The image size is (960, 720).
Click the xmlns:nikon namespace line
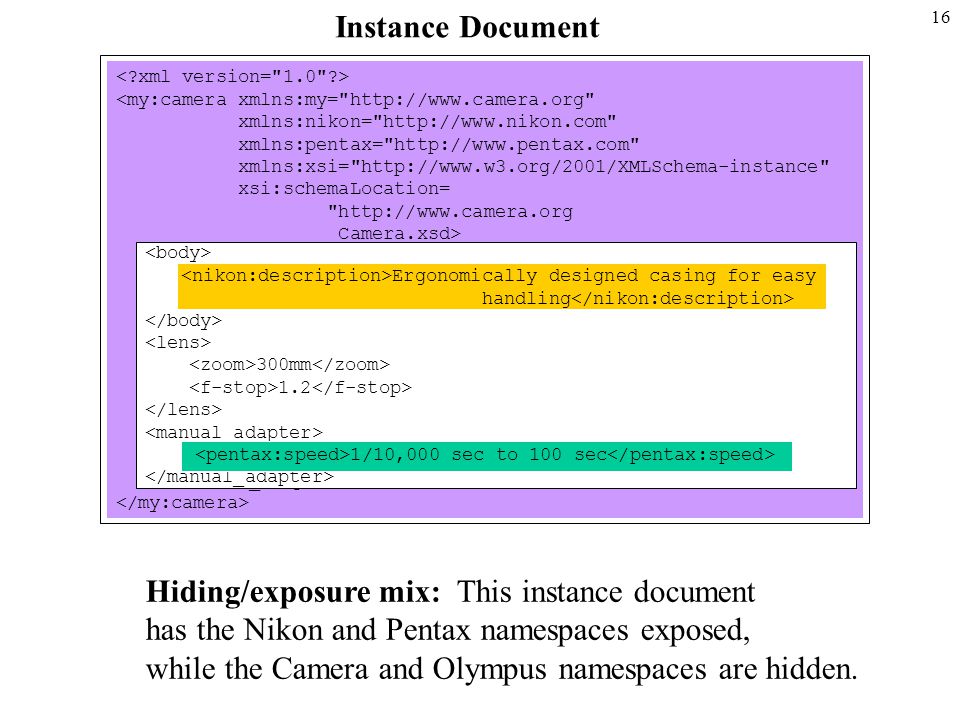tap(427, 122)
